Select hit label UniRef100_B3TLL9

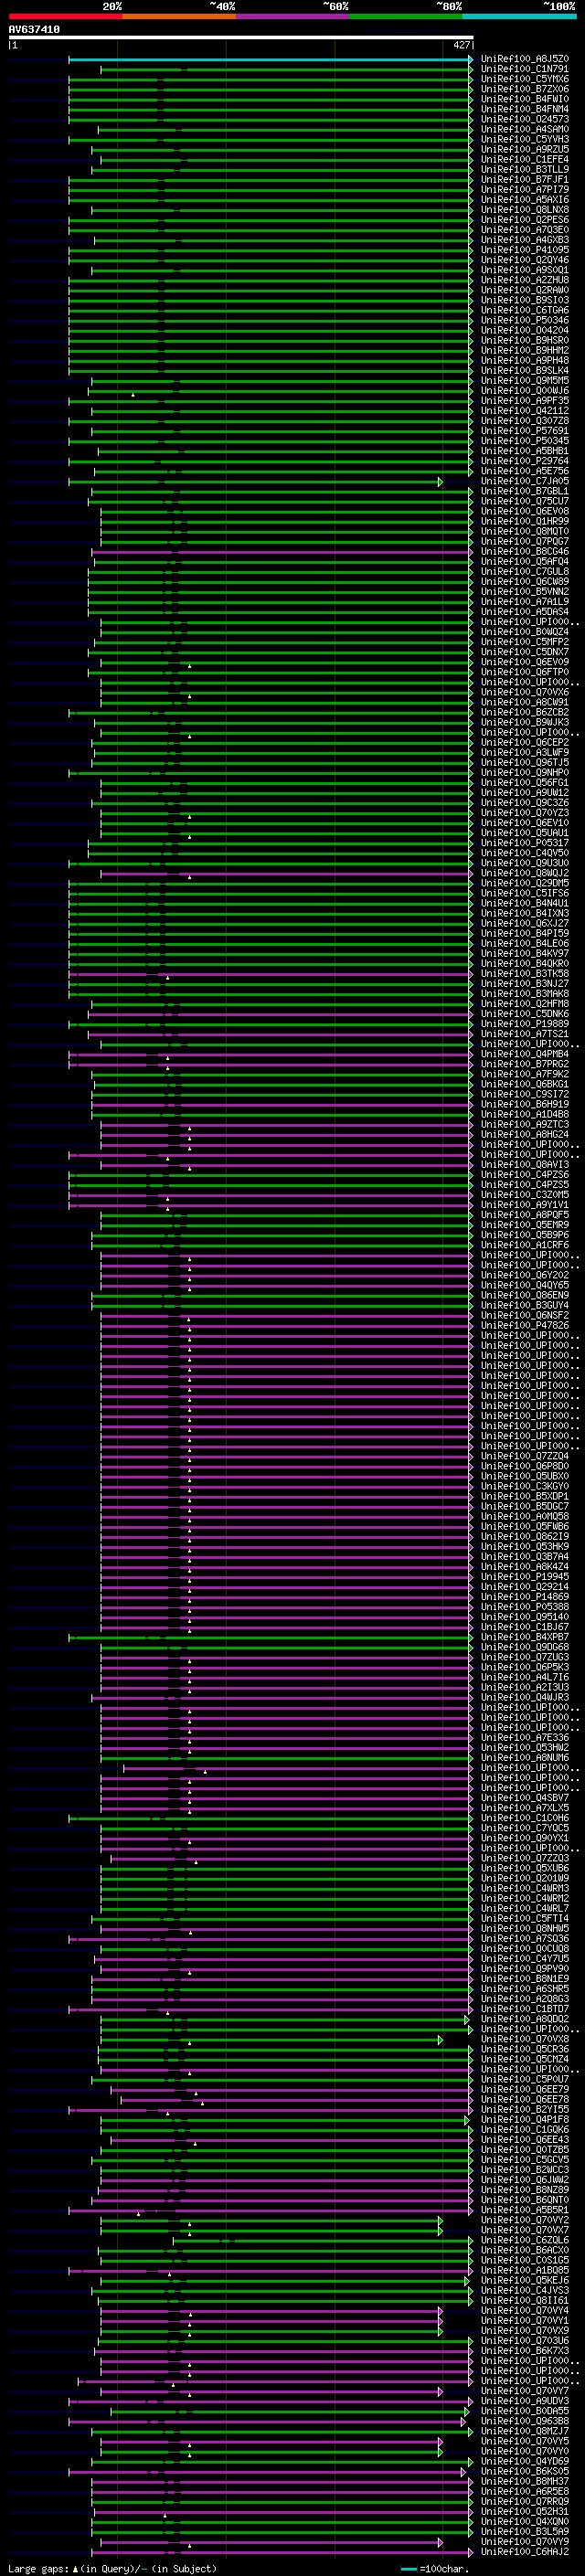pyautogui.click(x=525, y=169)
